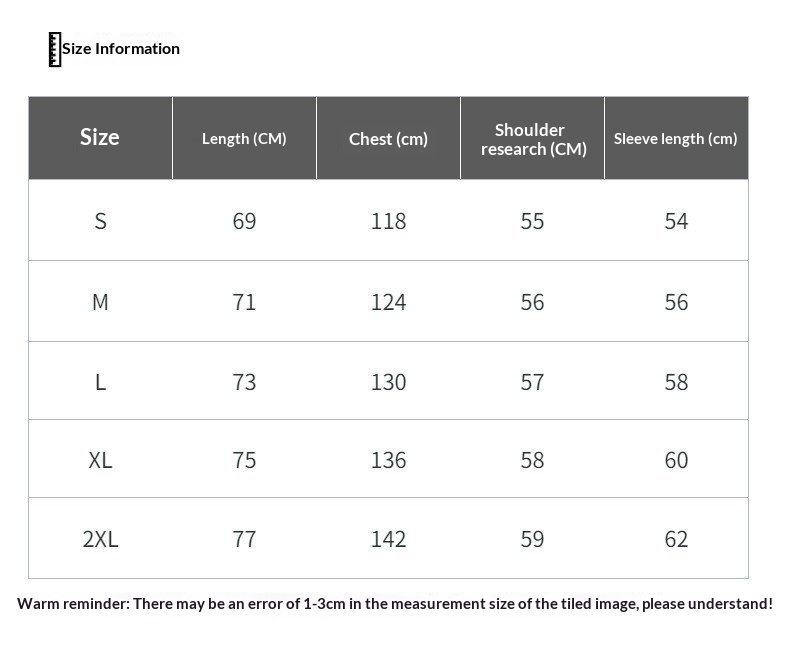Select the shoulder value 55 for size S
This screenshot has height=658, width=790.
click(x=532, y=221)
